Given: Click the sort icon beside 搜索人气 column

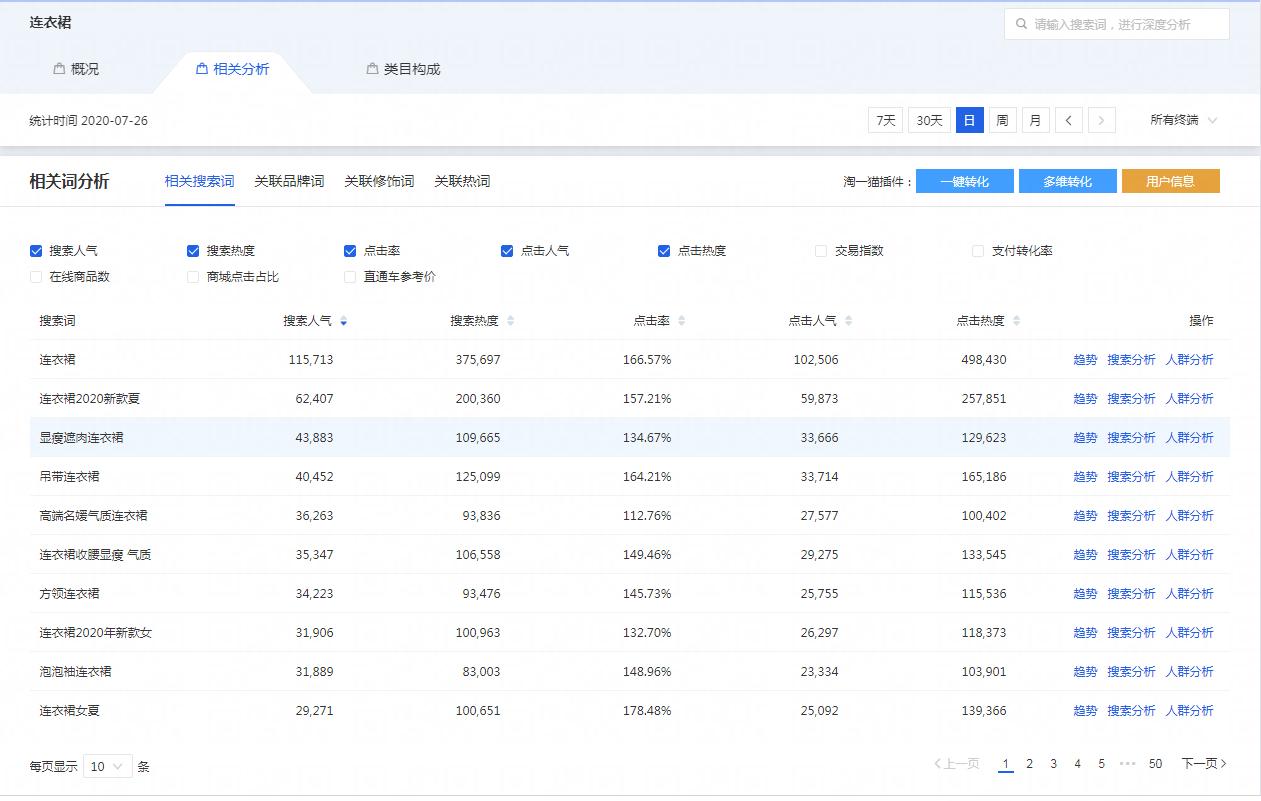Looking at the screenshot, I should (x=344, y=320).
